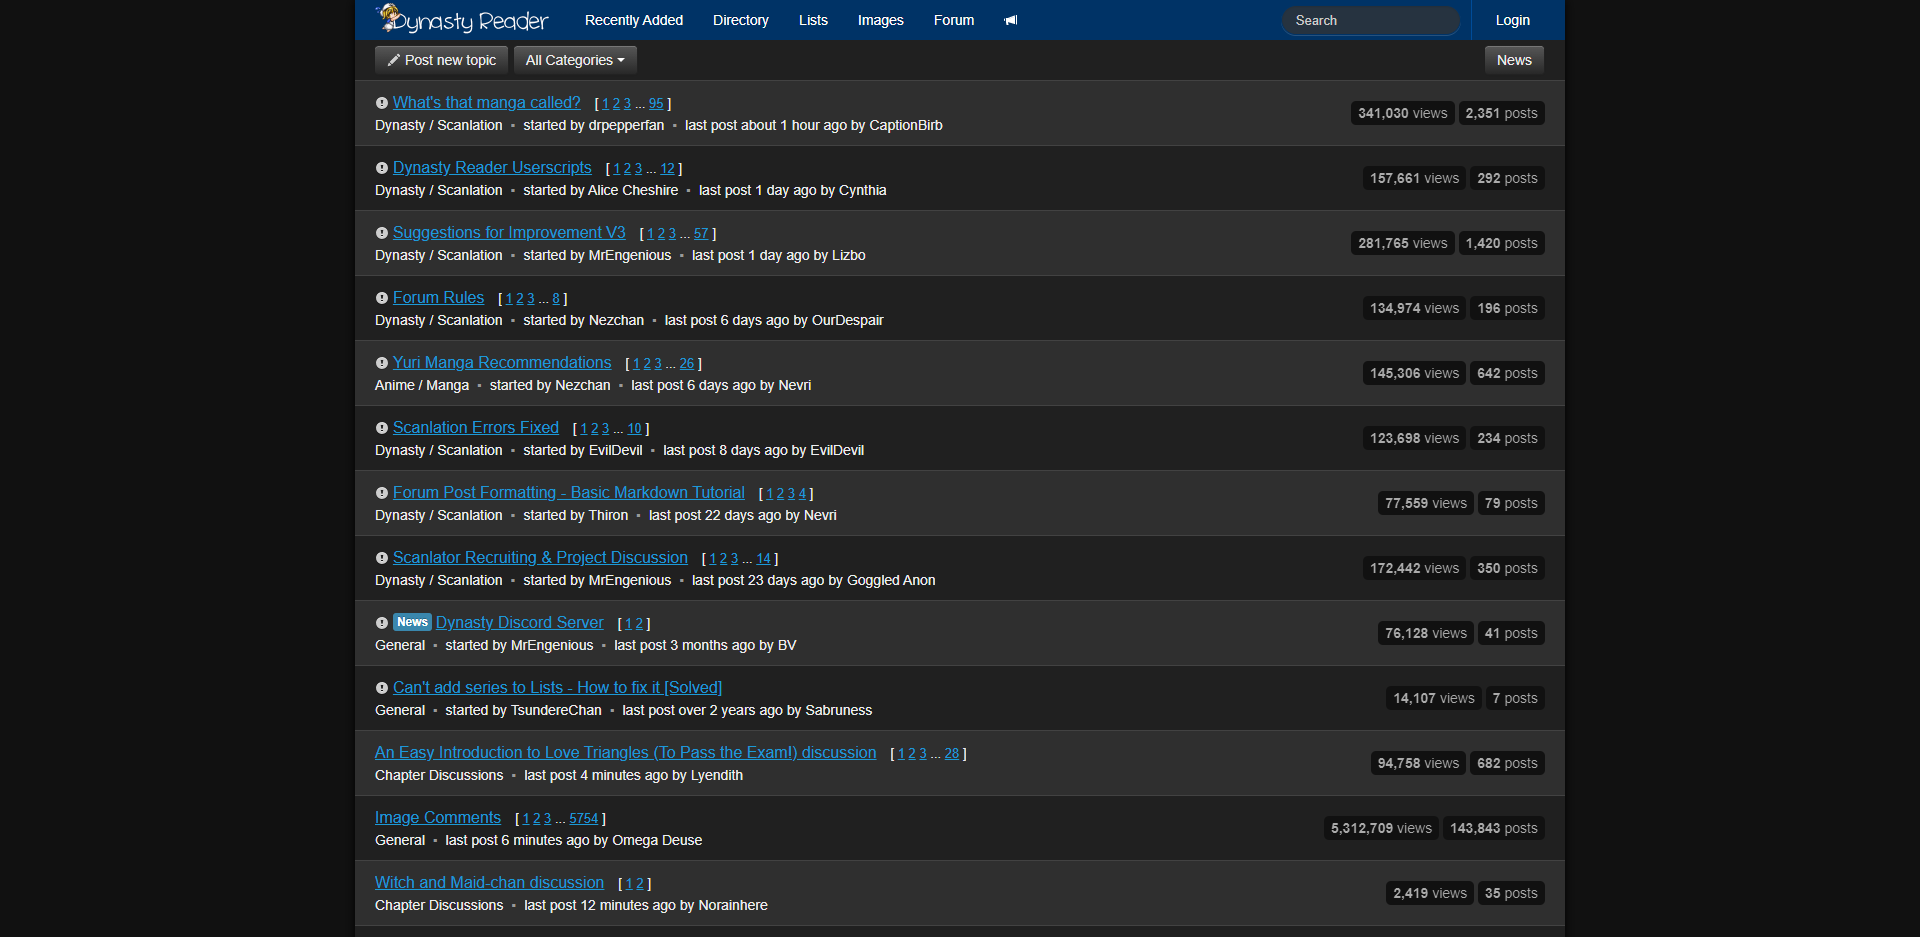Jump to page 8 of Forum Rules
This screenshot has width=1920, height=937.
(556, 299)
